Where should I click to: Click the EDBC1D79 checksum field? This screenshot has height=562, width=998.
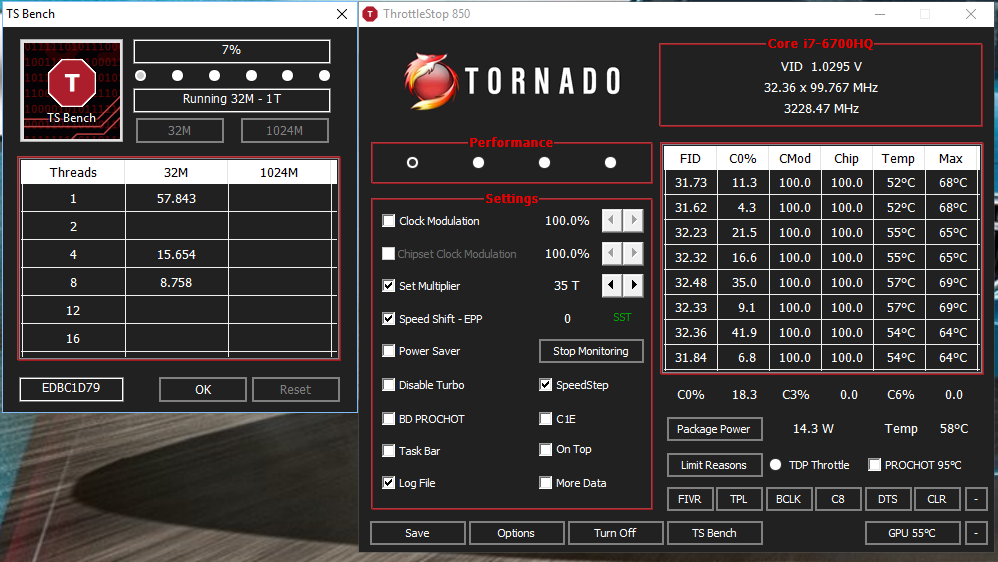(71, 388)
